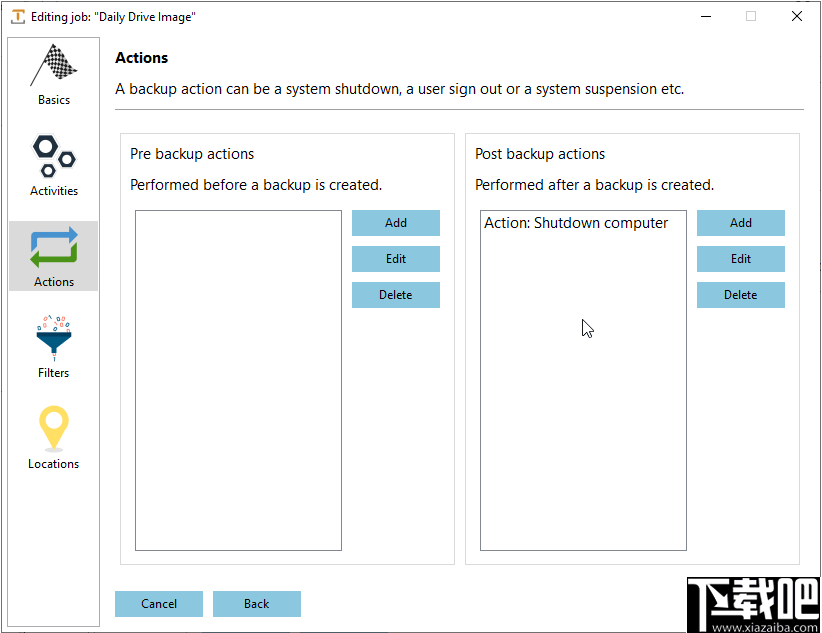
Task: Delete the post backup action
Action: 741,295
